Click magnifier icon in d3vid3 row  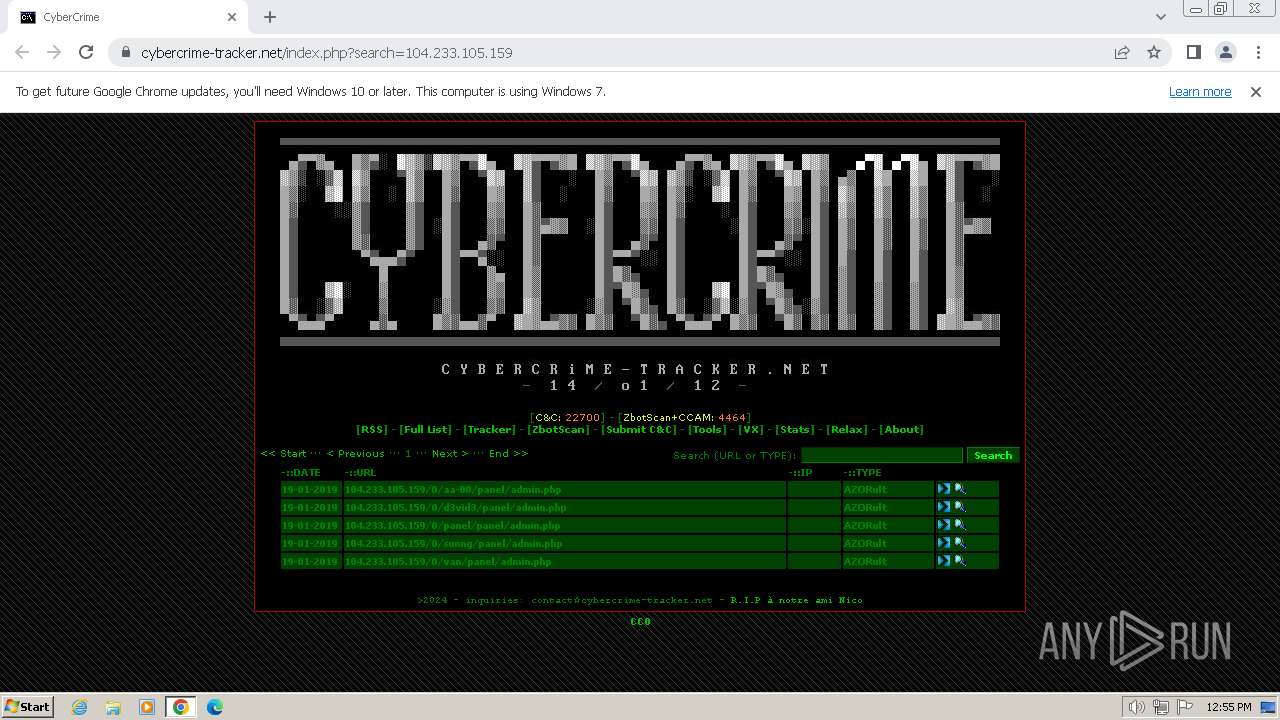coord(960,507)
